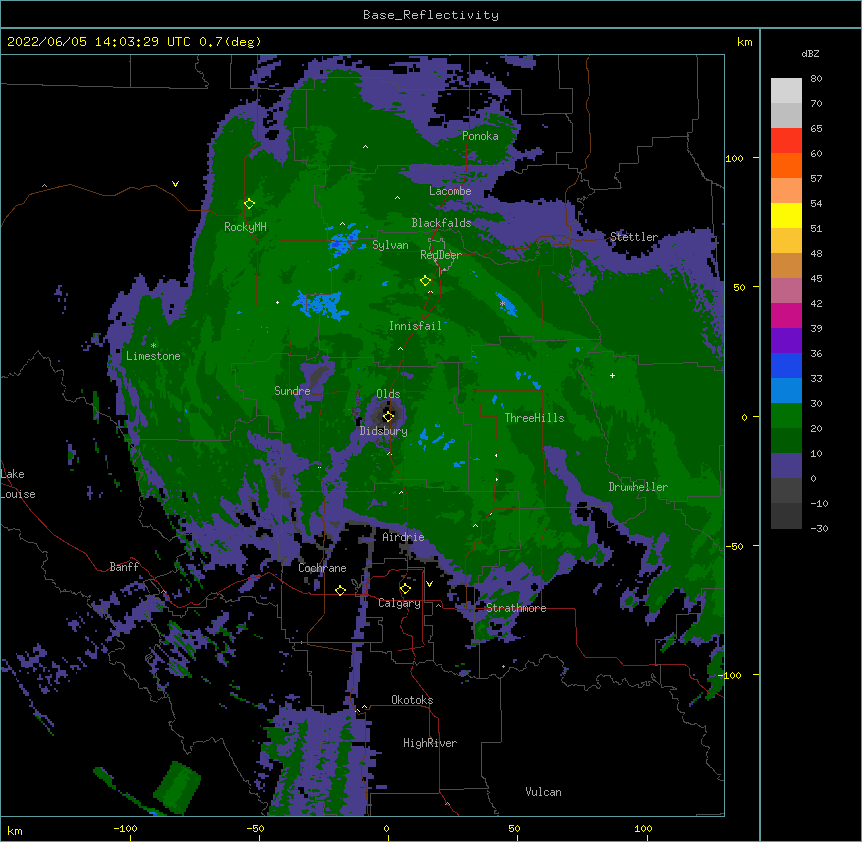Click the Base_Reflectivity title
The image size is (862, 842).
(431, 15)
